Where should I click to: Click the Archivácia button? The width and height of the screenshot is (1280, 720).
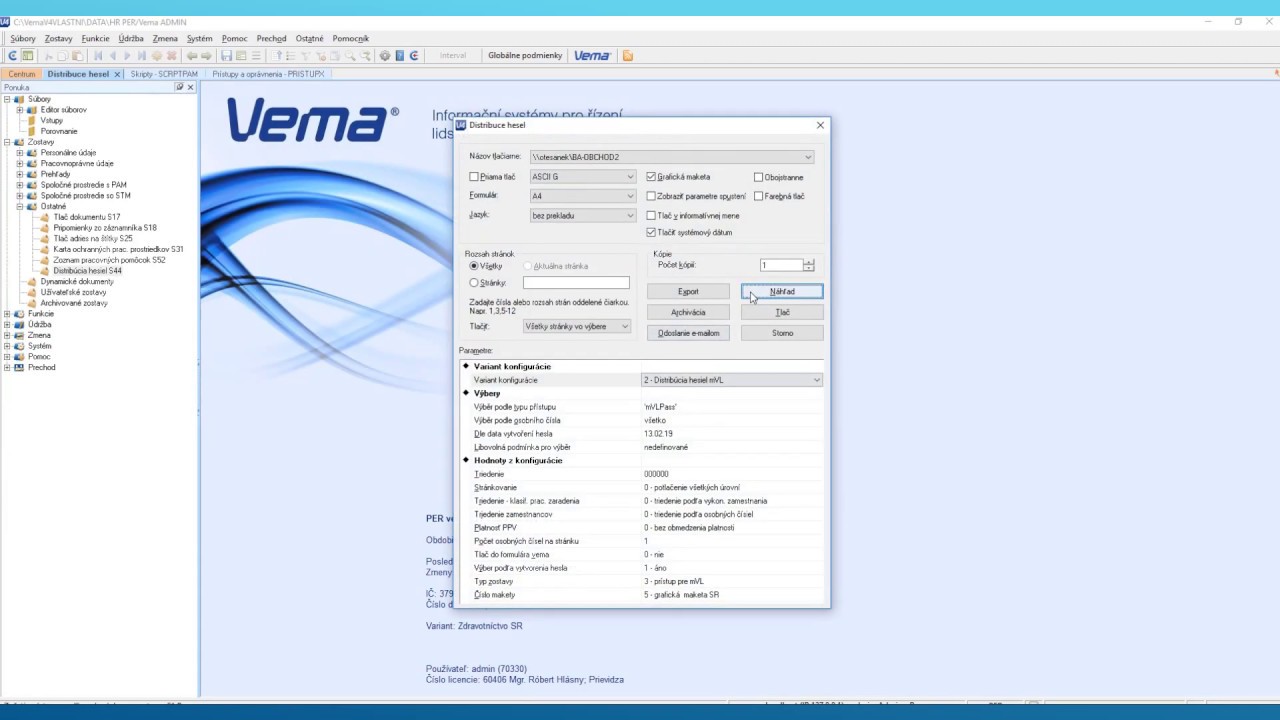coord(688,312)
